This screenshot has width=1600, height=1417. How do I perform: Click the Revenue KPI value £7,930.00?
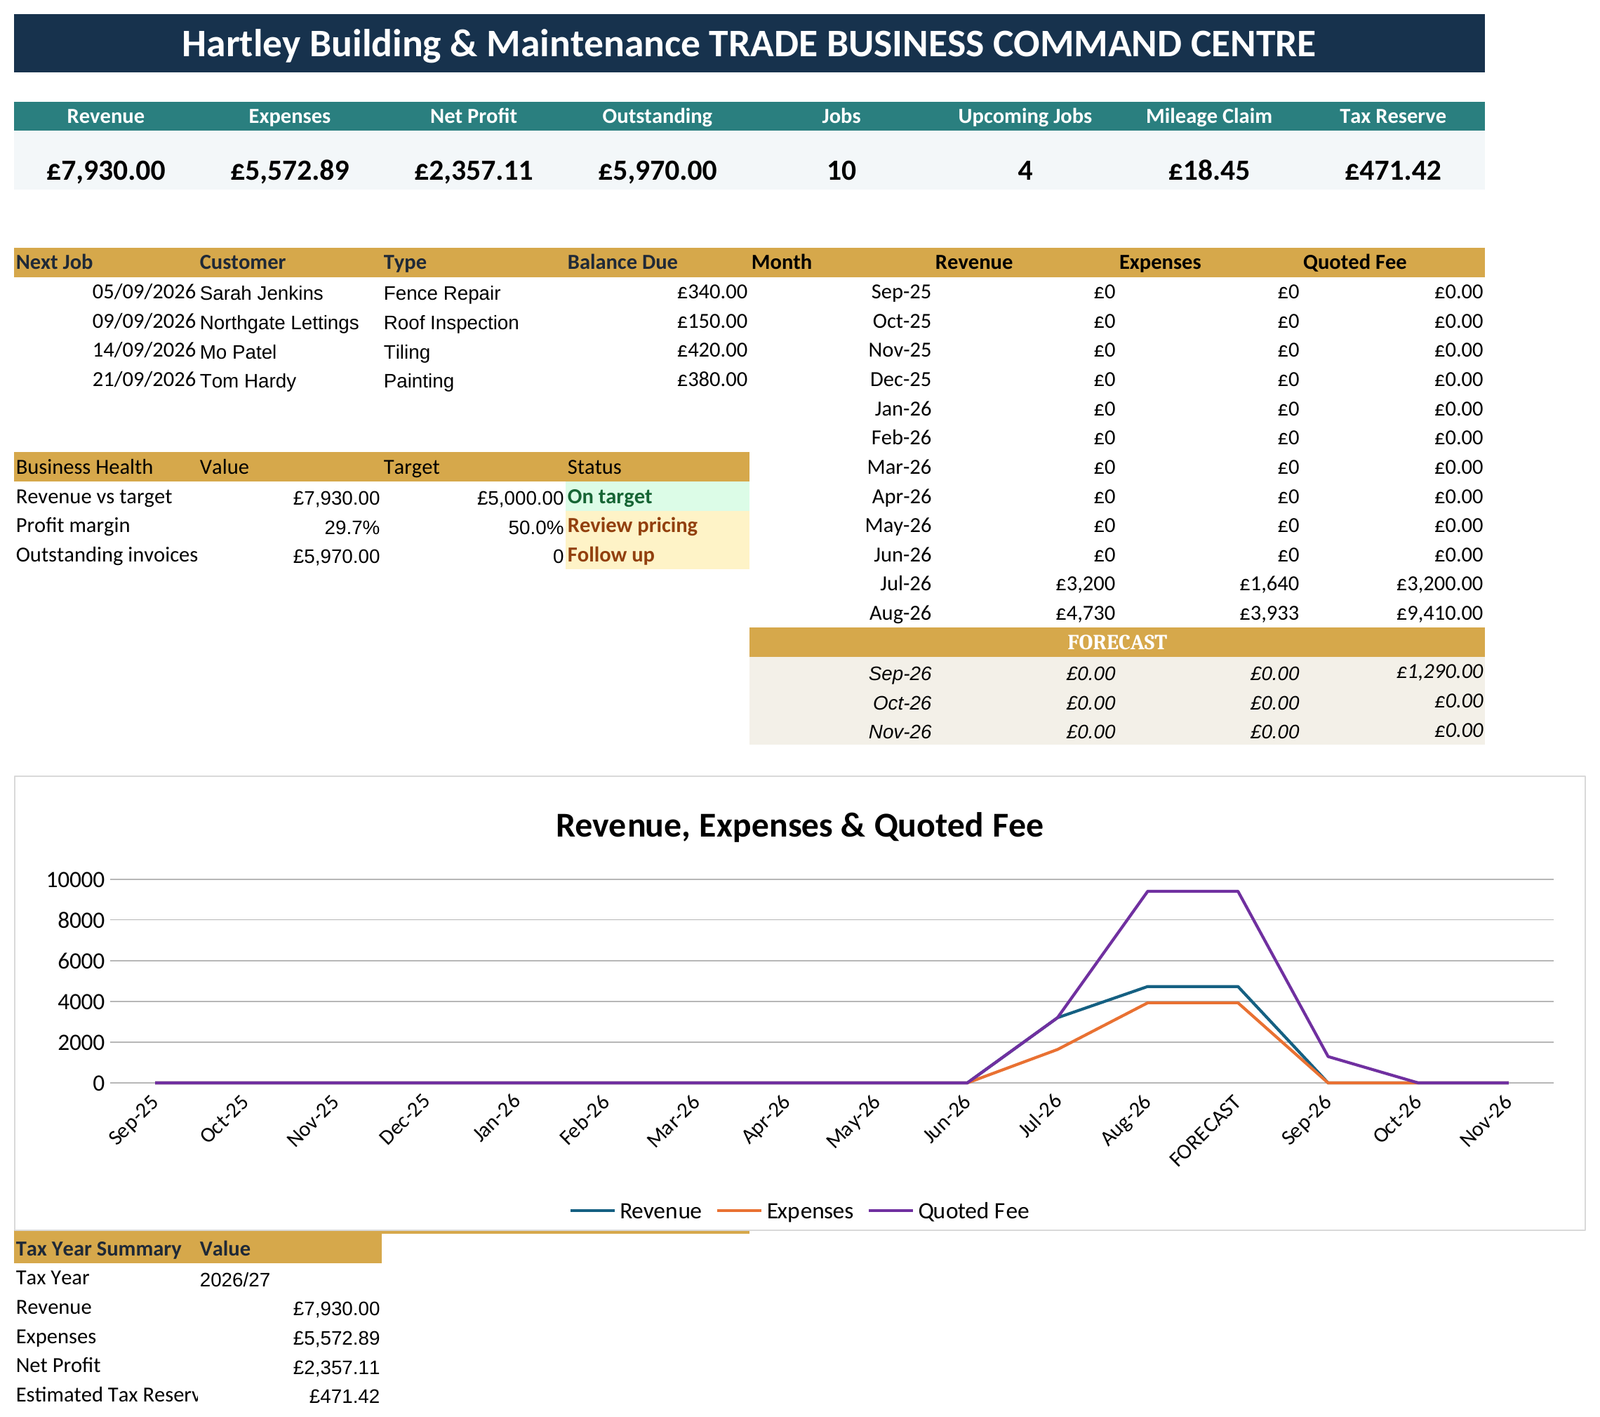[106, 170]
